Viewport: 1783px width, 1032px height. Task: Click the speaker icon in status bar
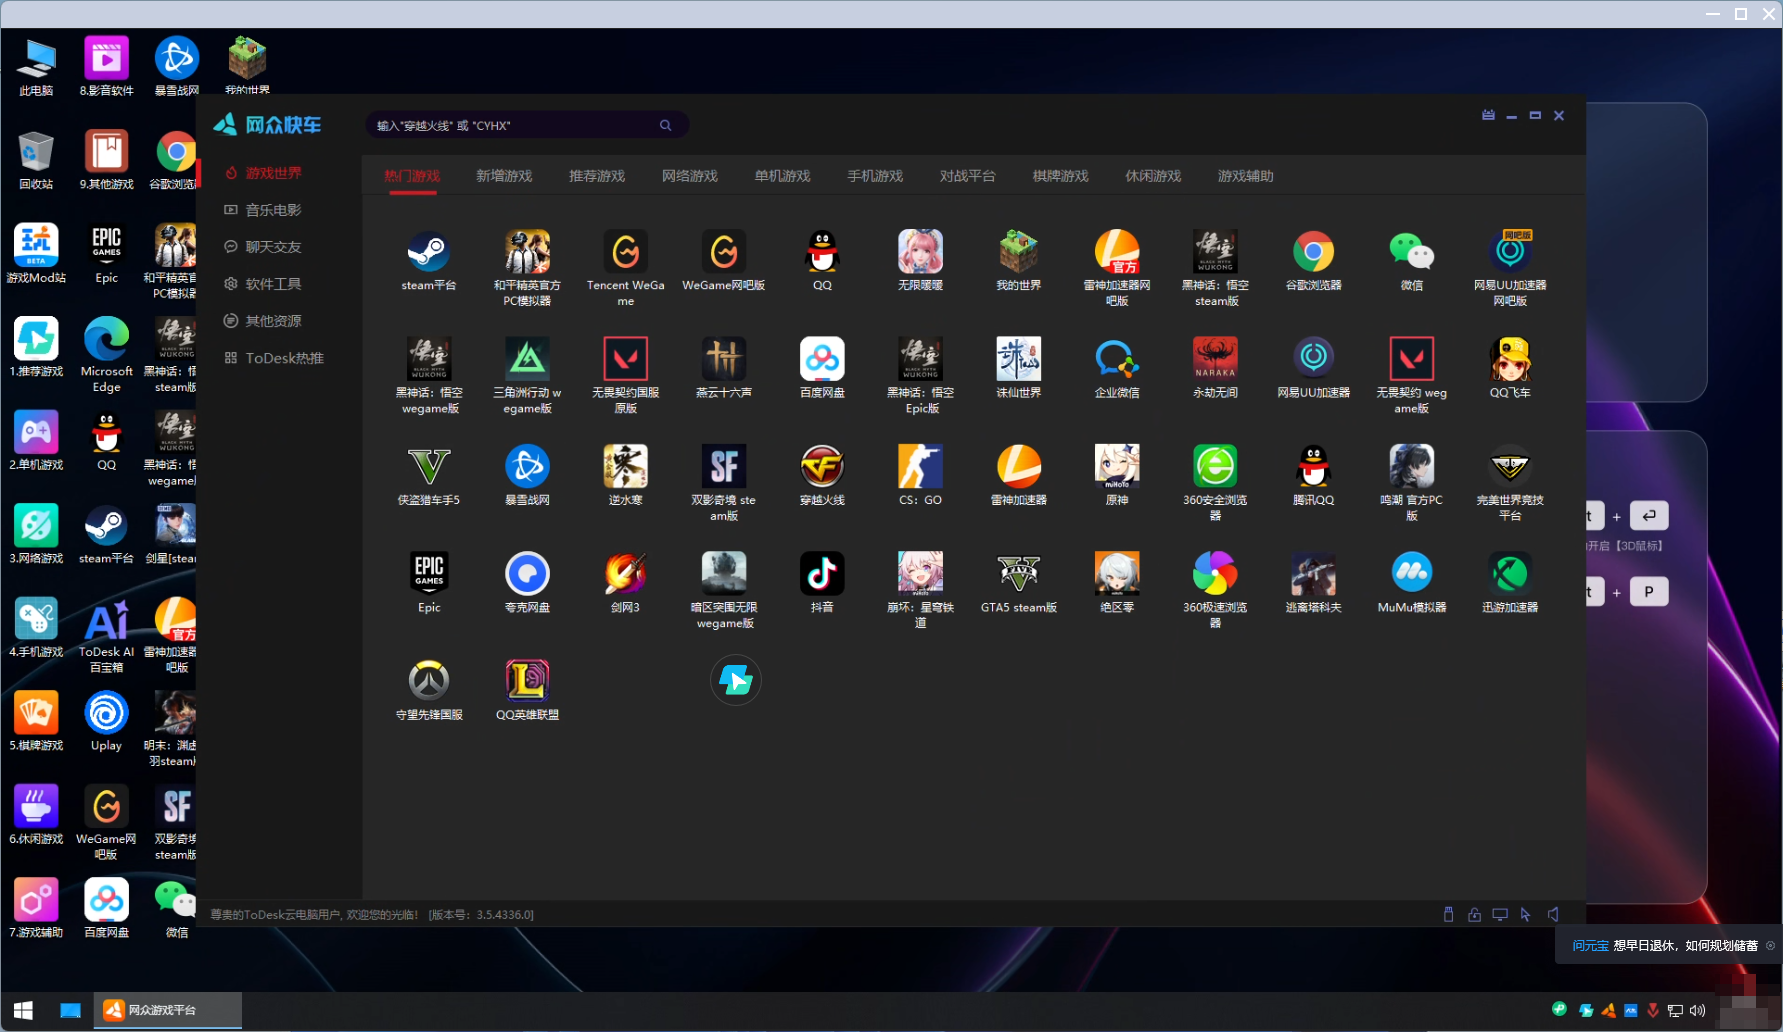point(1553,914)
